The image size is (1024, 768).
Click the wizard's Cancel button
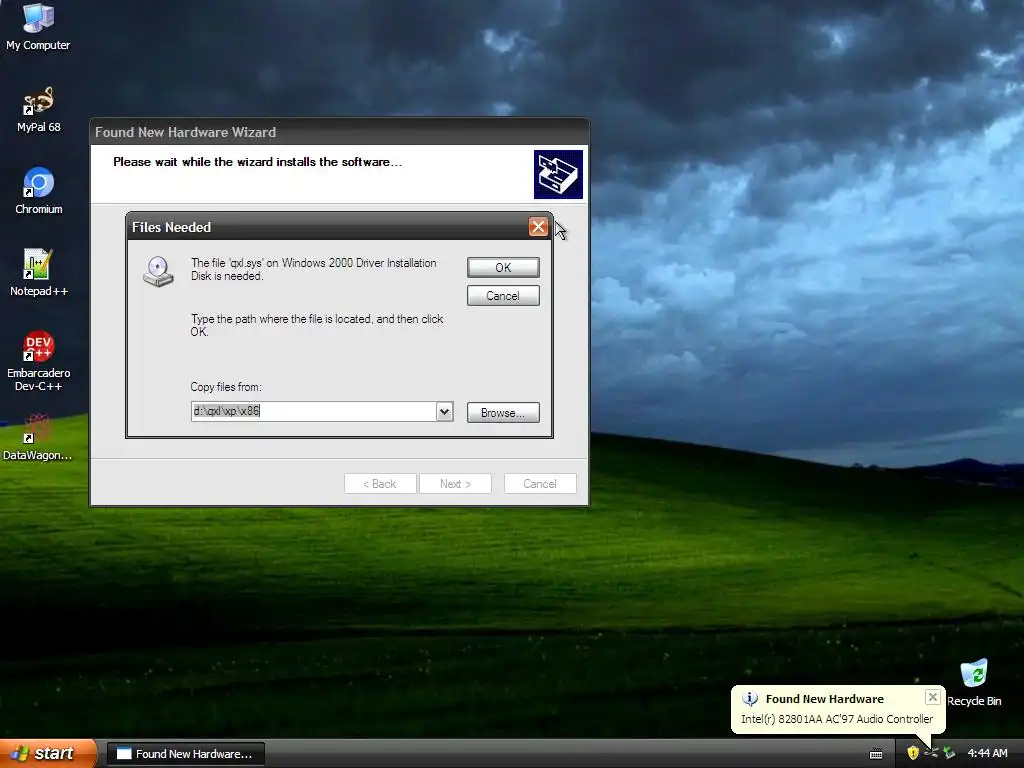pyautogui.click(x=540, y=484)
